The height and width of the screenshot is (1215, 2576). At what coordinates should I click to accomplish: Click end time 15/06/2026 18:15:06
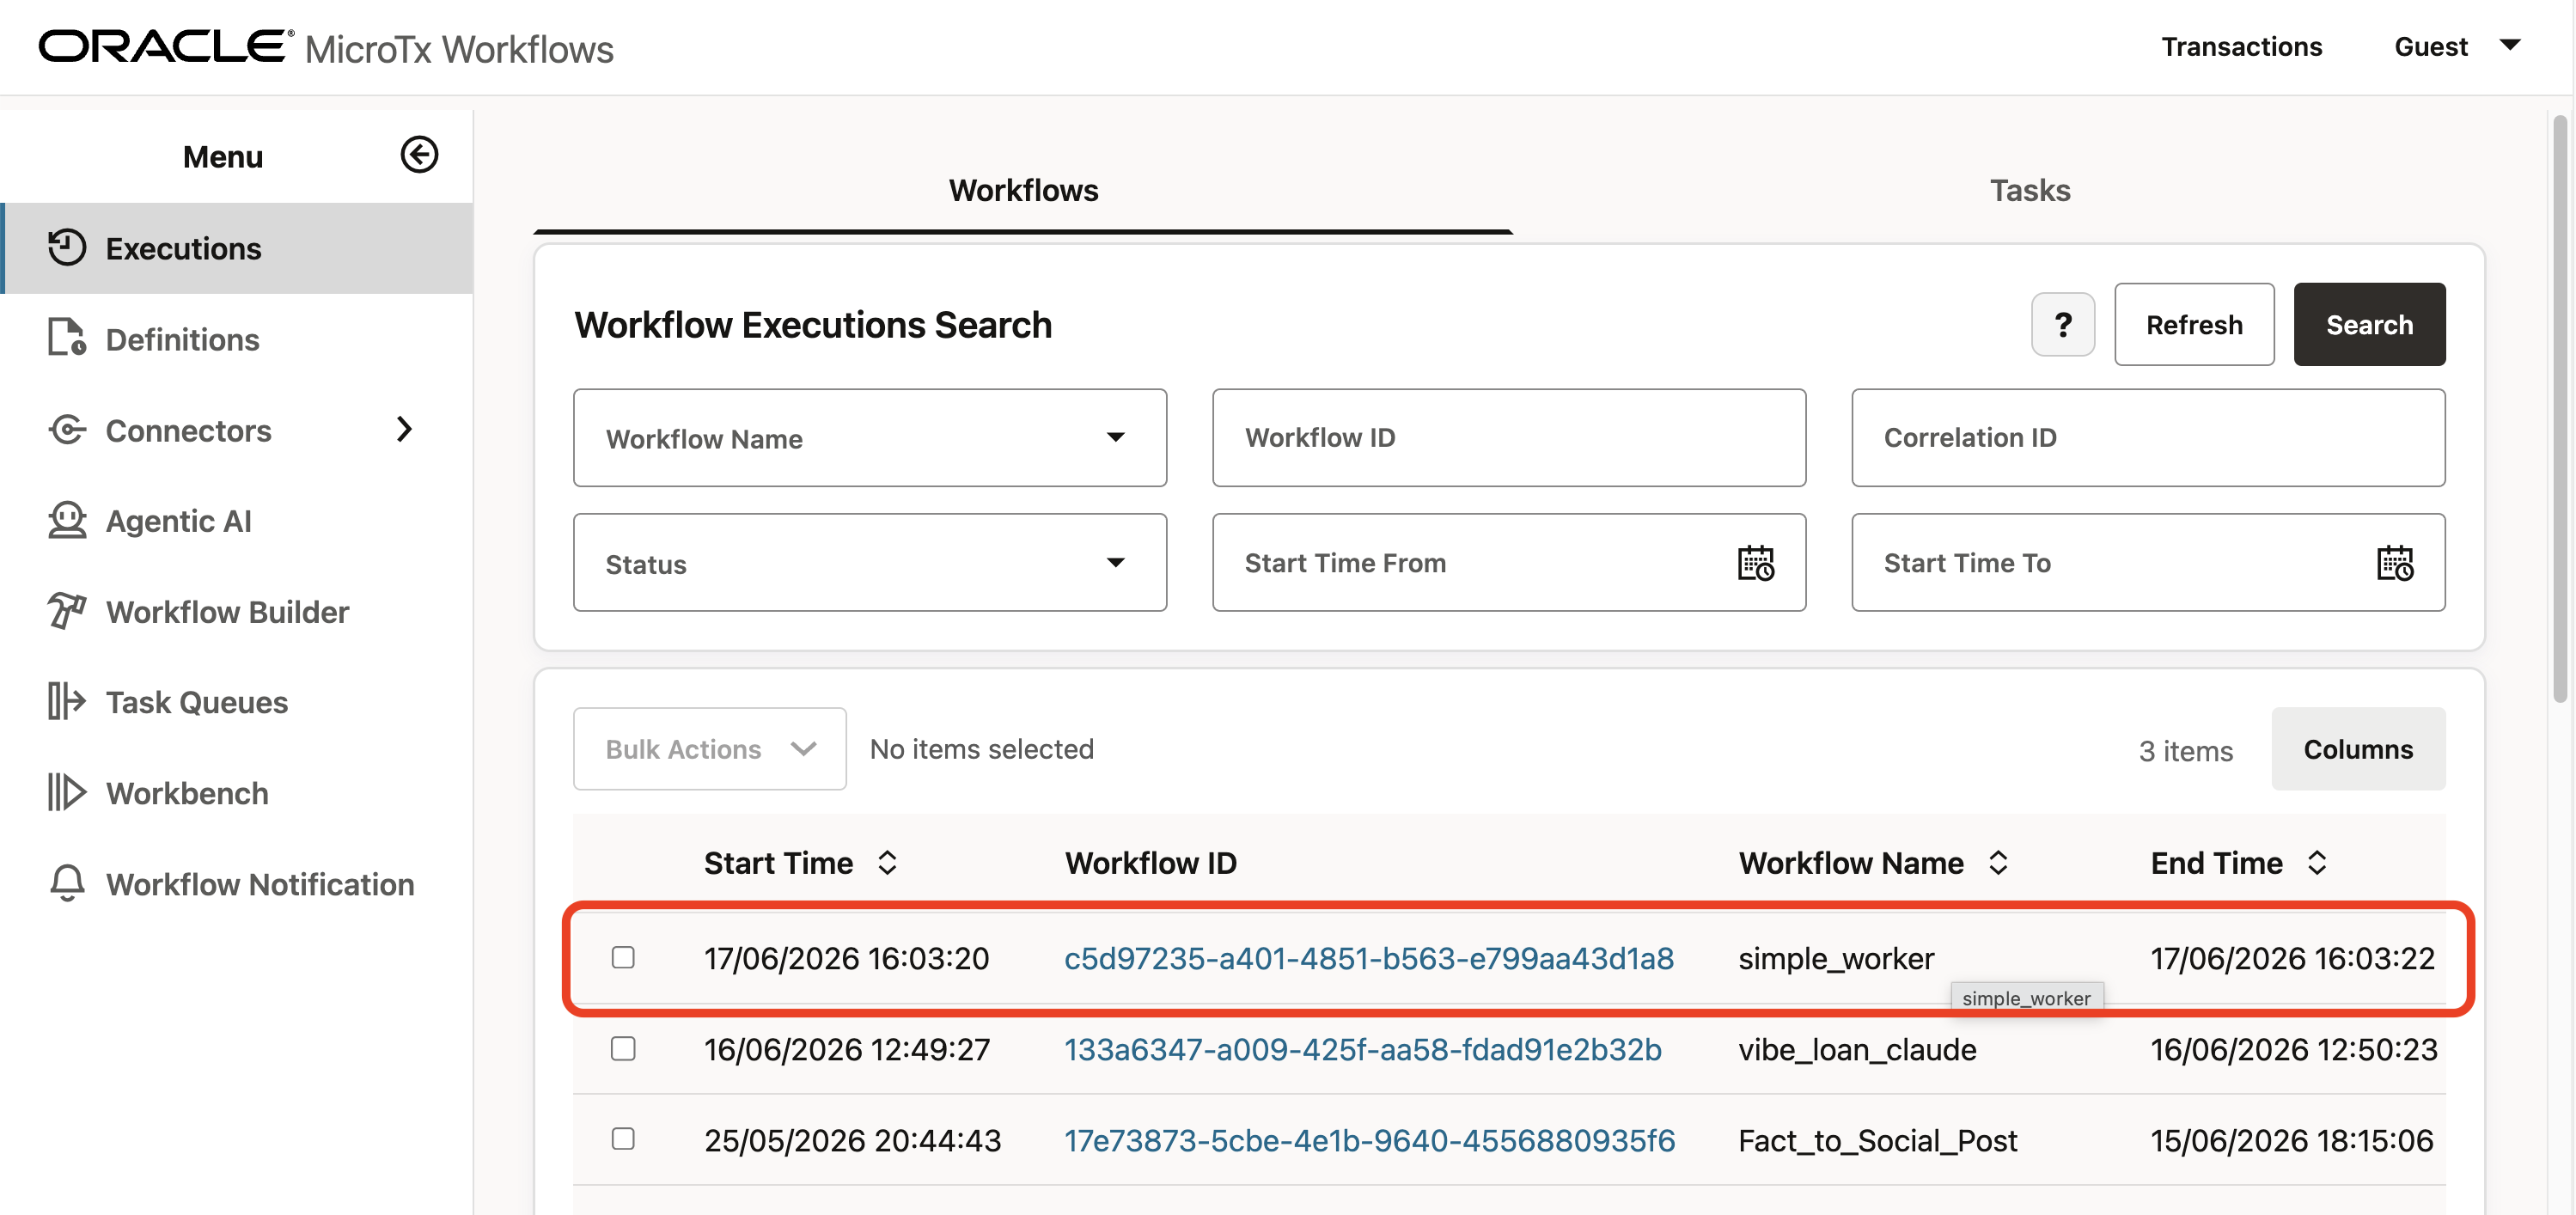coord(2292,1140)
